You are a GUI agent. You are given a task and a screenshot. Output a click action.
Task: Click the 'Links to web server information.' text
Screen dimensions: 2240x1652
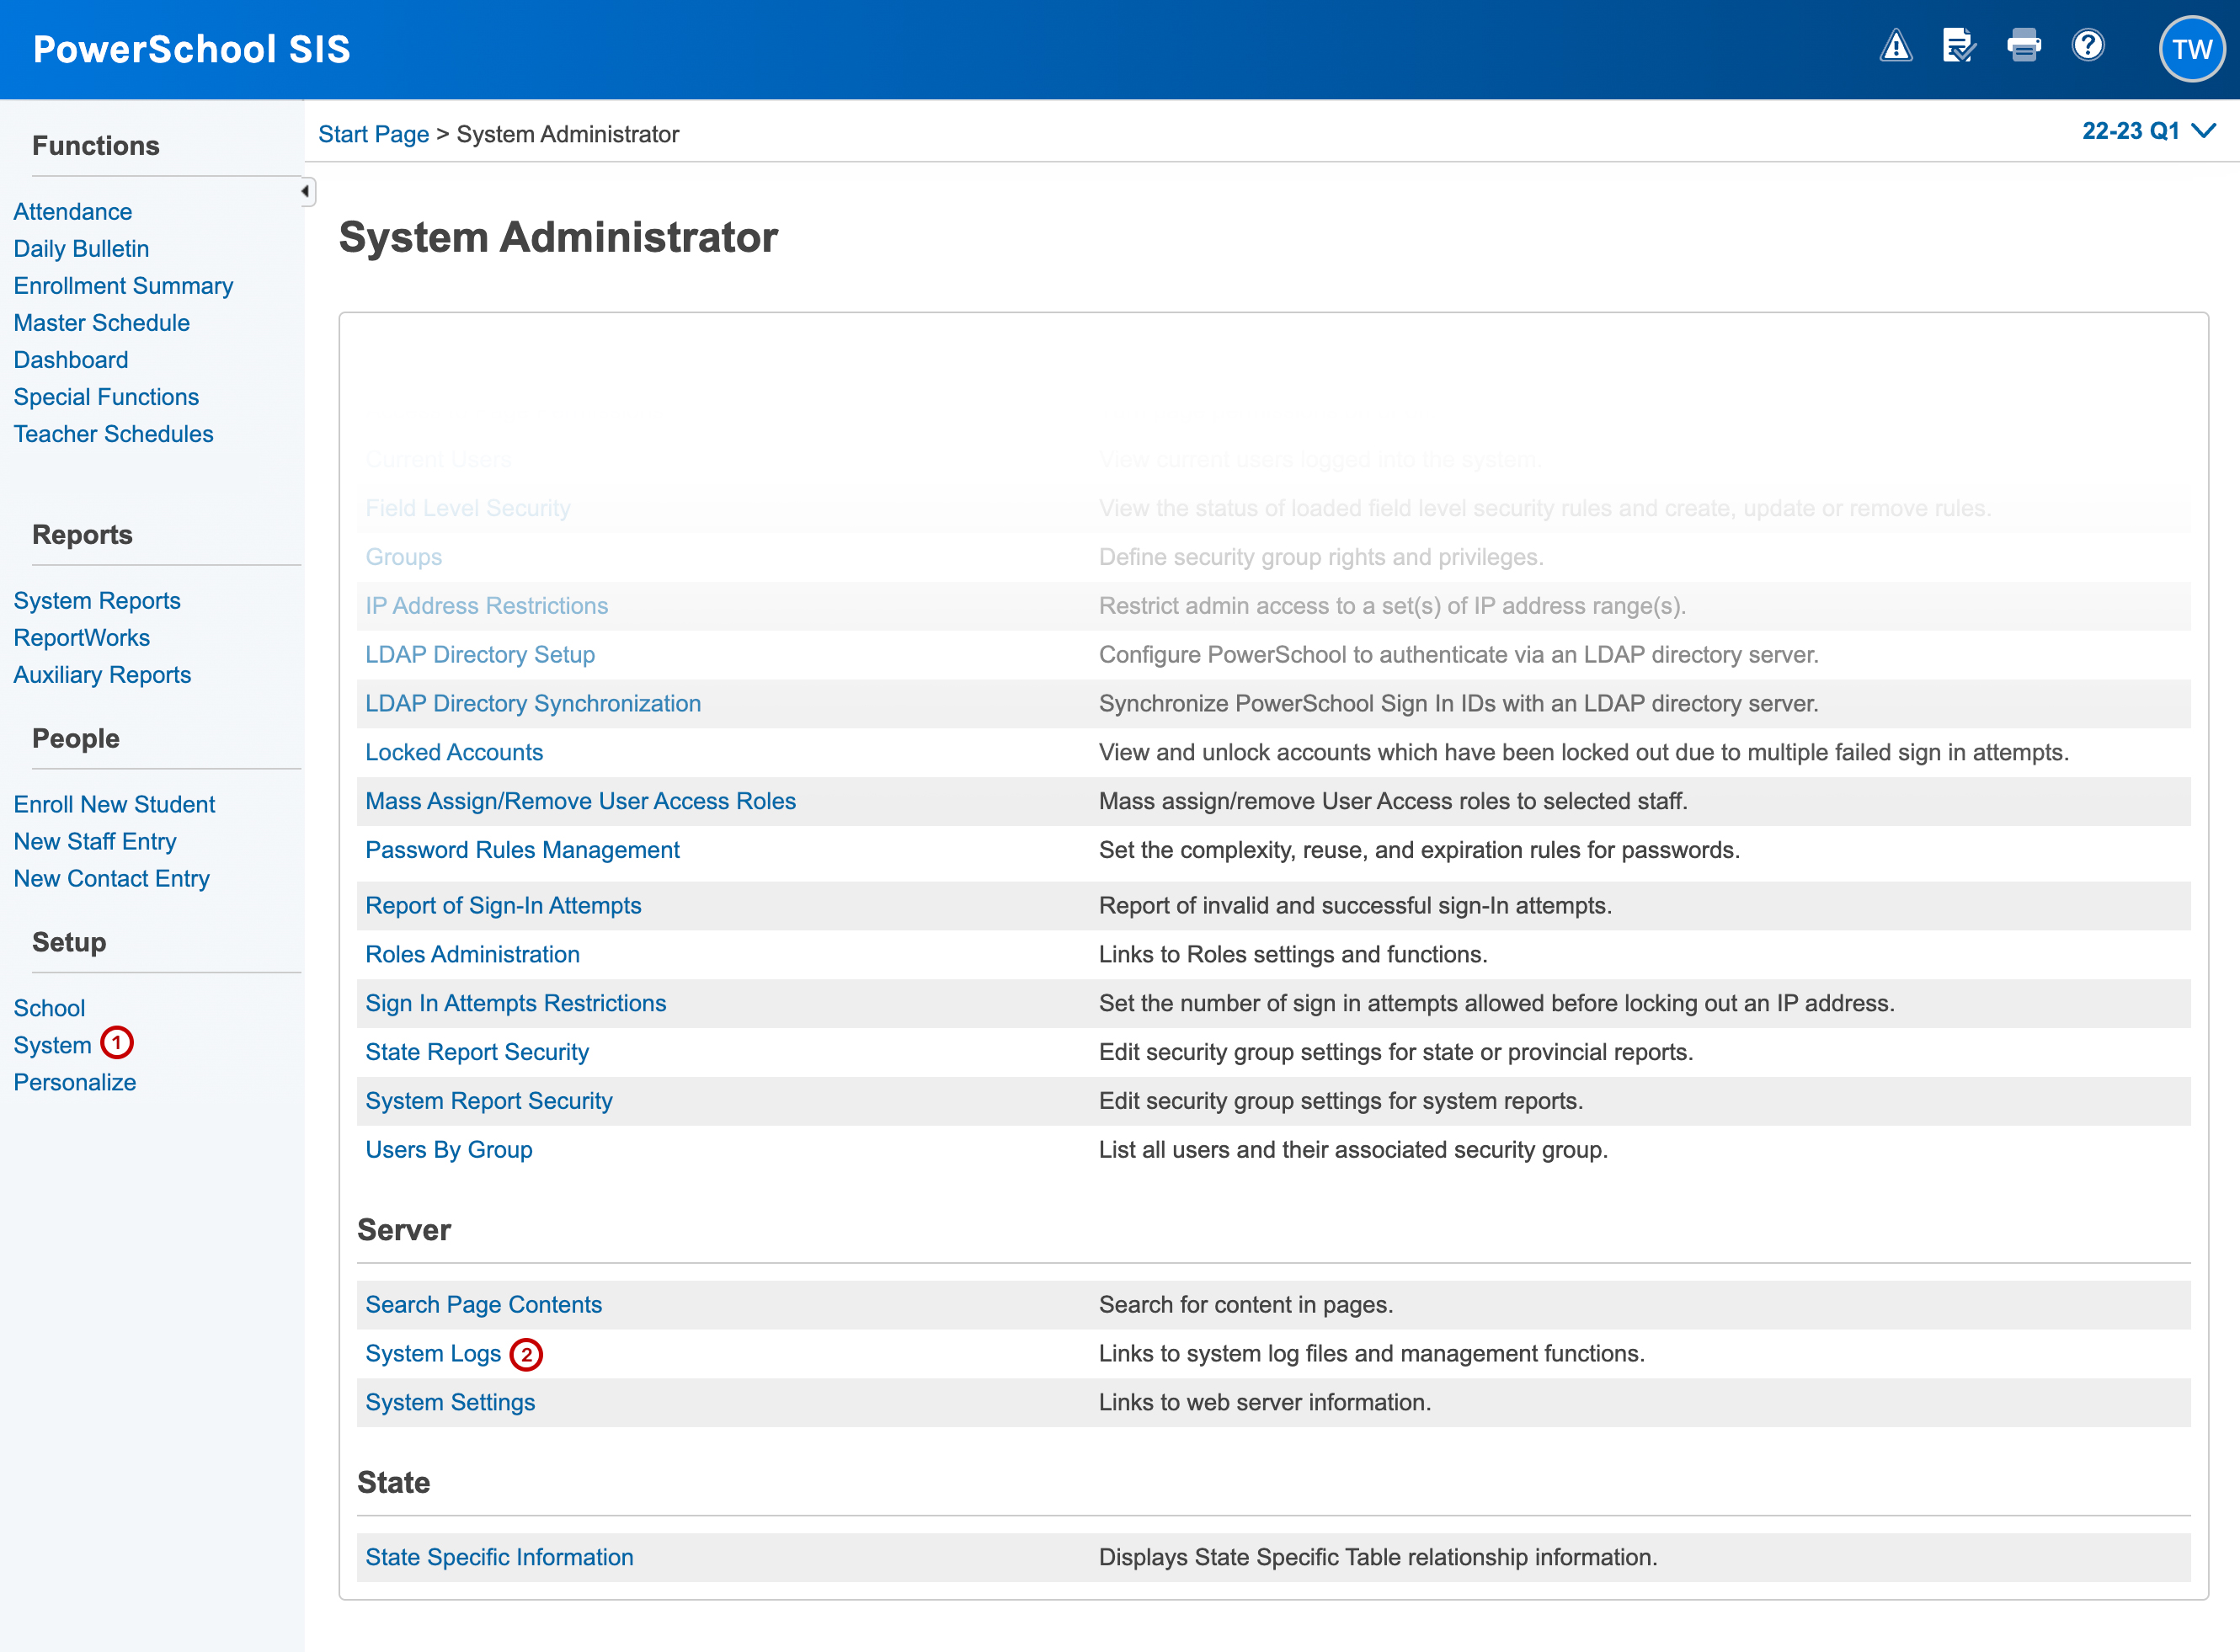[1265, 1403]
